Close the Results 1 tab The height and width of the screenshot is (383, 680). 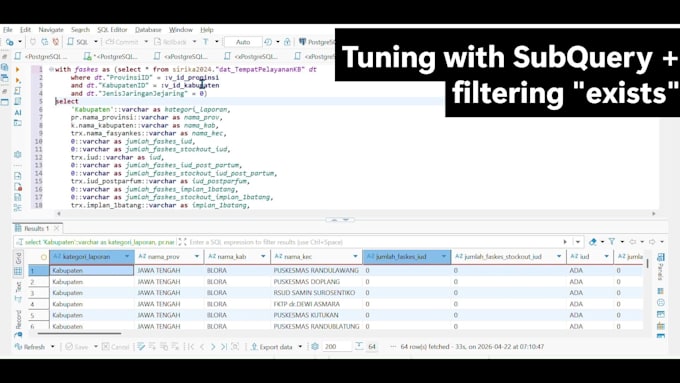[57, 228]
